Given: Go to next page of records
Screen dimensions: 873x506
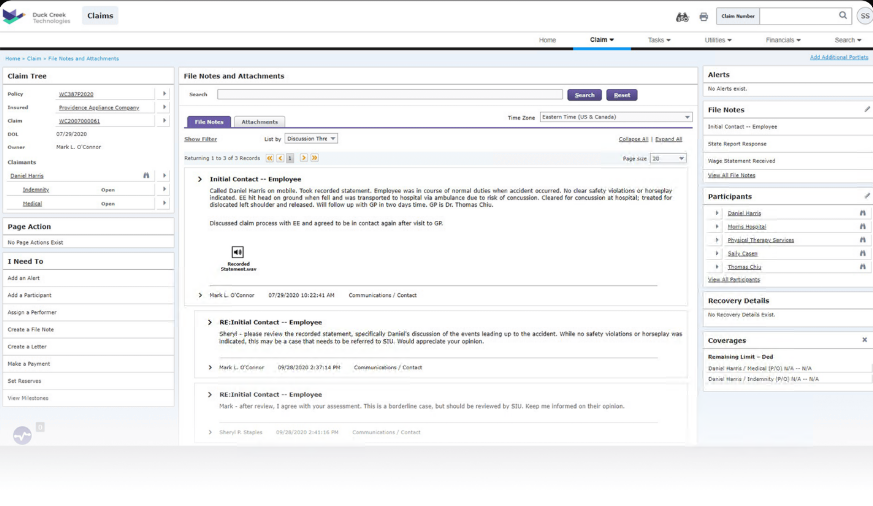Looking at the screenshot, I should (303, 158).
